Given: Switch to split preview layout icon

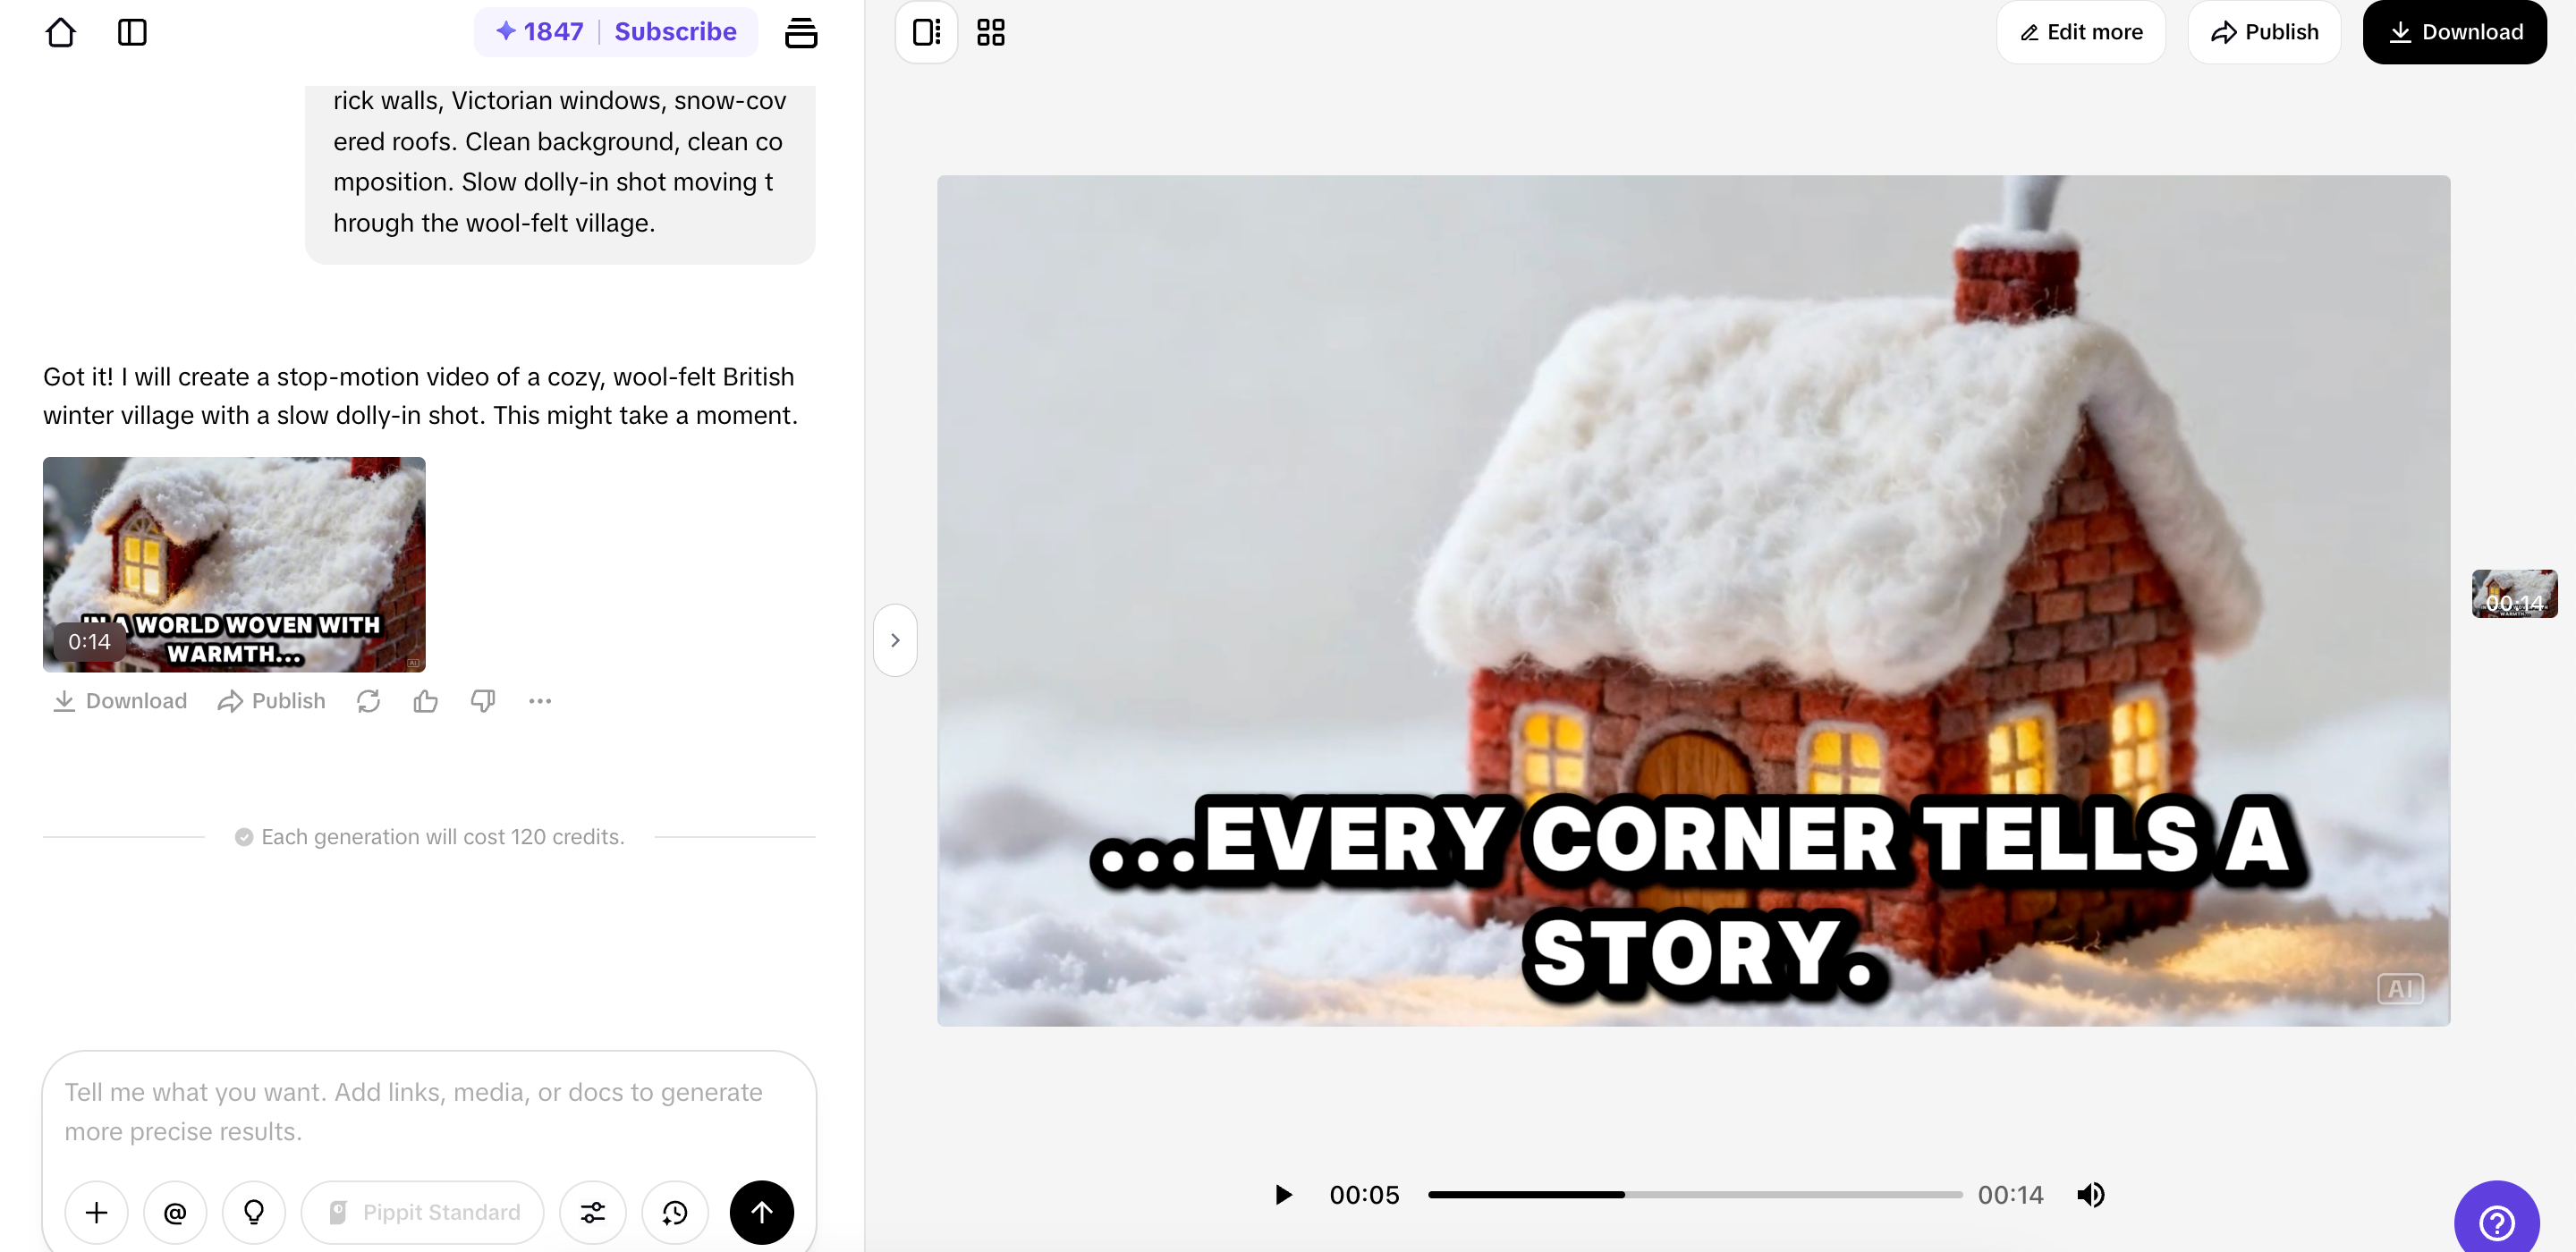Looking at the screenshot, I should [926, 32].
